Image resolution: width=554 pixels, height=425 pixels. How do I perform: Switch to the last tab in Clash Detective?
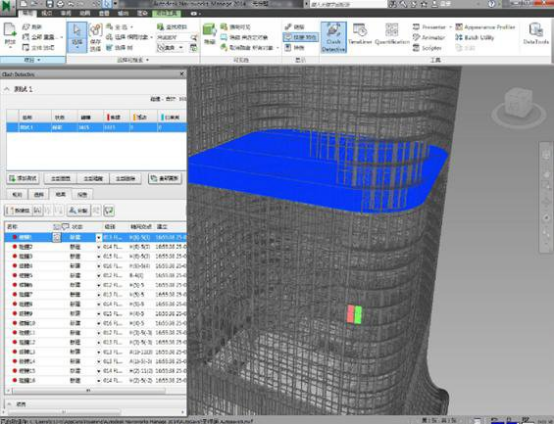(82, 195)
